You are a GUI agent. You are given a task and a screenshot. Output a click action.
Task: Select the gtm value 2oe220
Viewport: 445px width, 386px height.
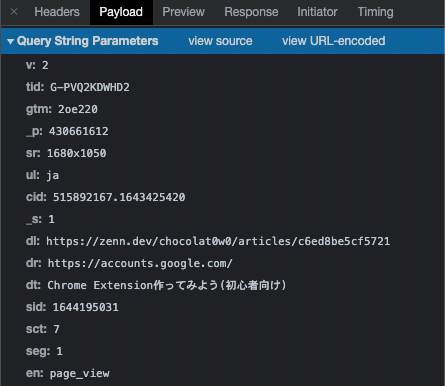coord(78,109)
